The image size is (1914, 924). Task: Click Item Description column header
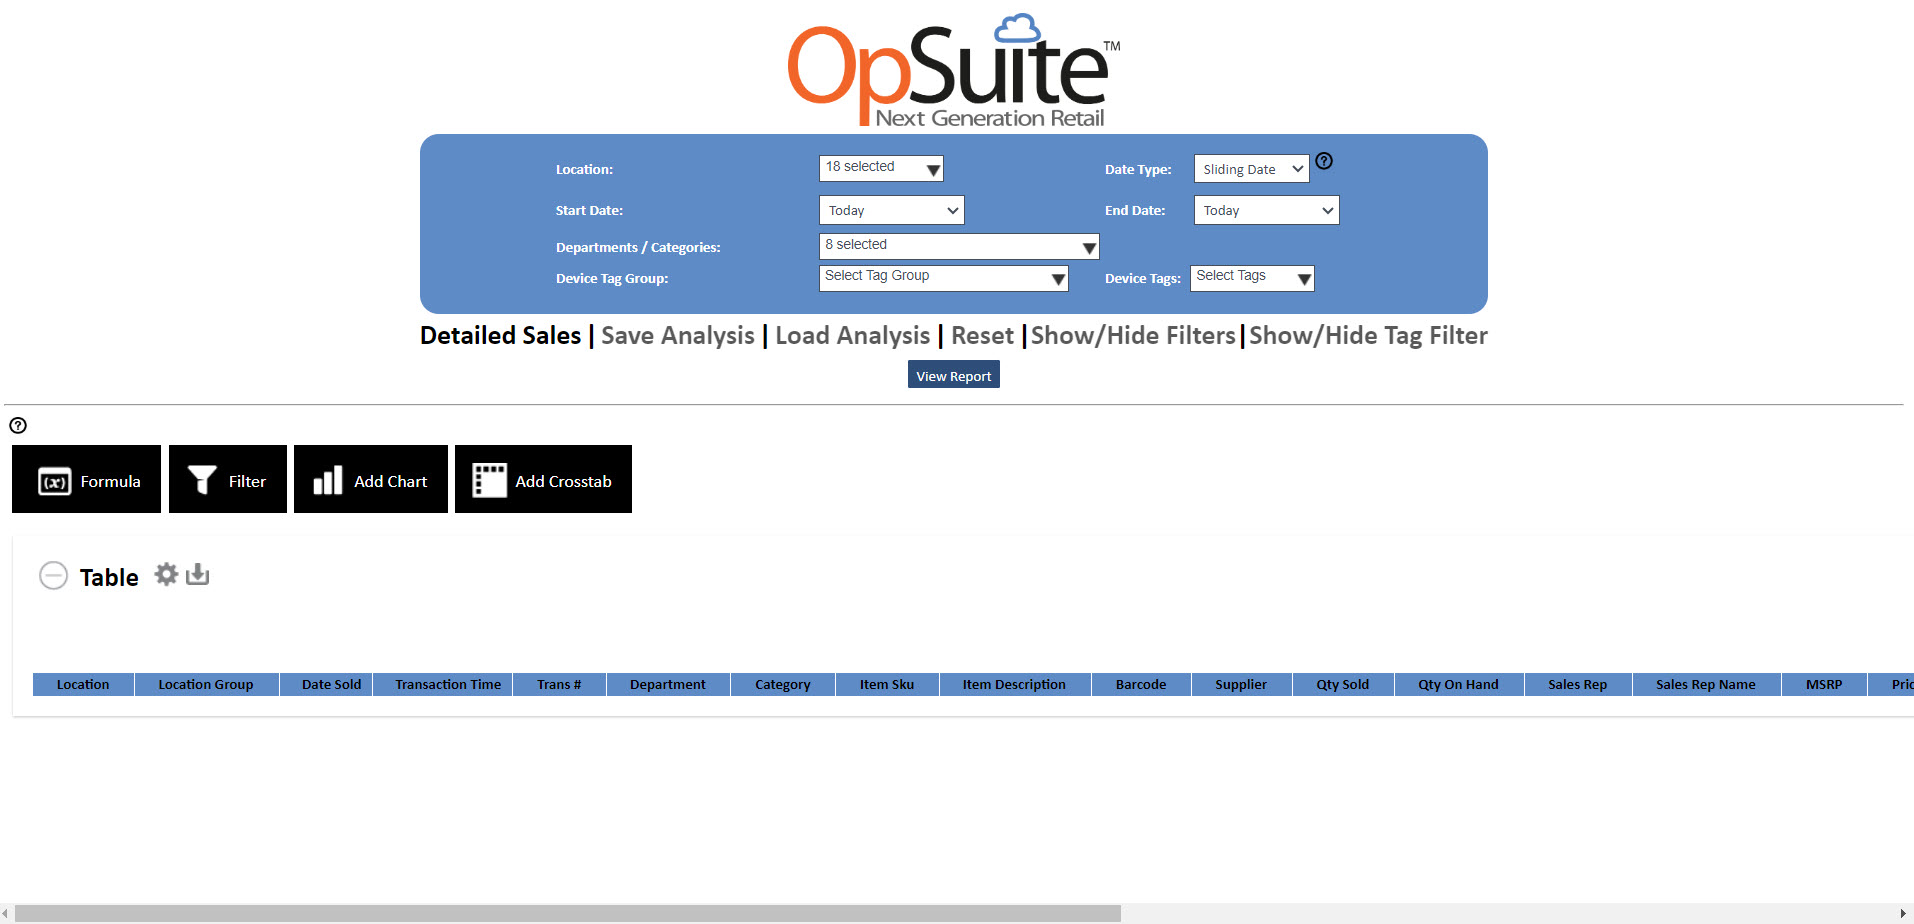tap(1014, 684)
